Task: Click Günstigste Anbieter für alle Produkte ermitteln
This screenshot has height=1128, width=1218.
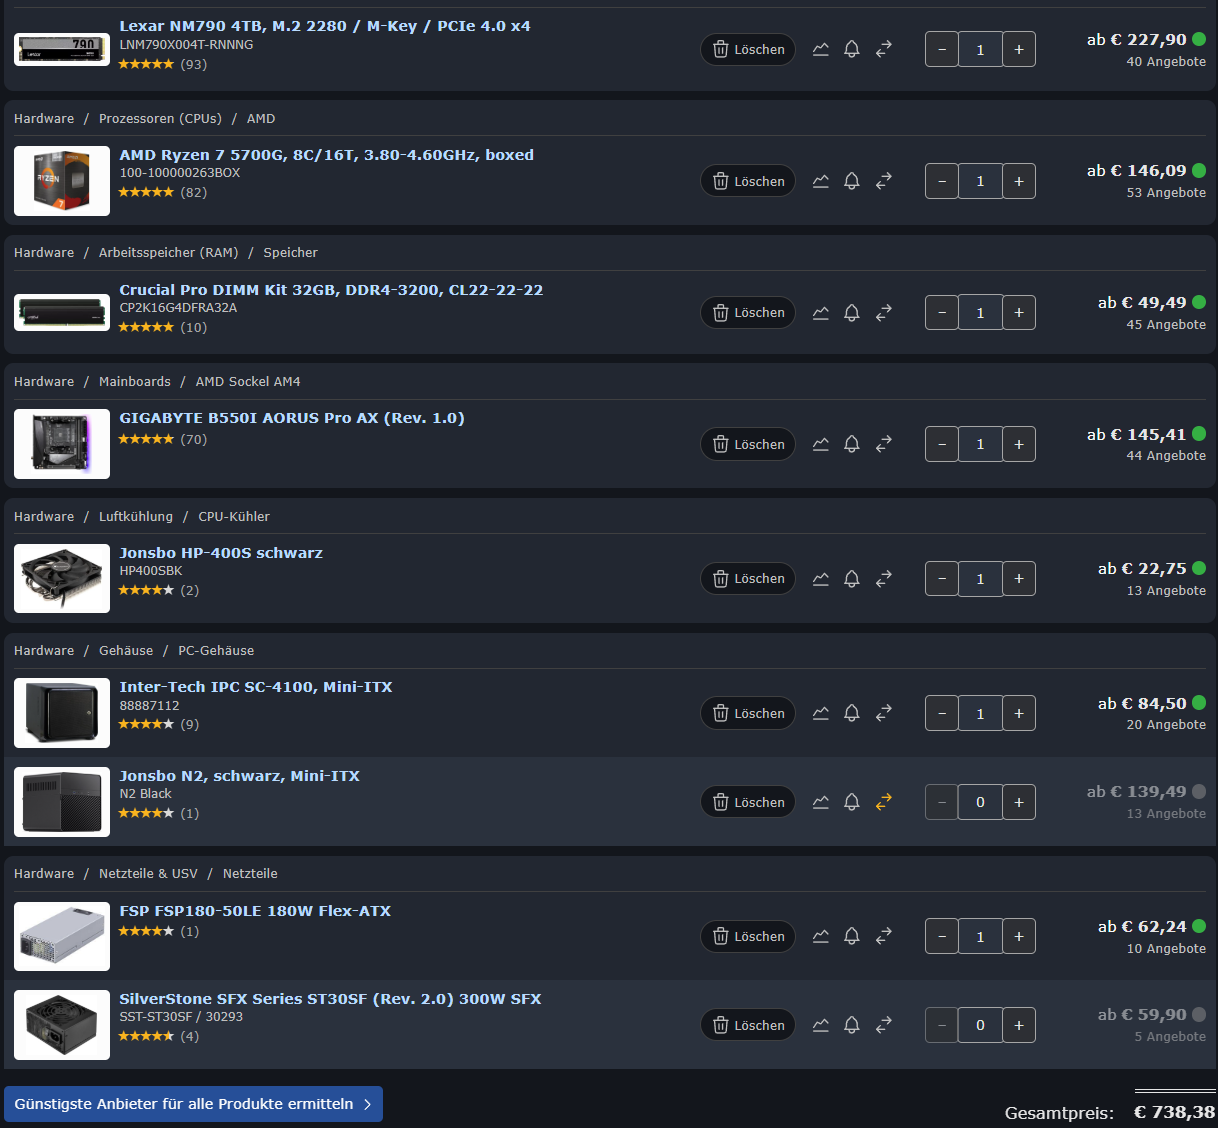Action: coord(193,1104)
